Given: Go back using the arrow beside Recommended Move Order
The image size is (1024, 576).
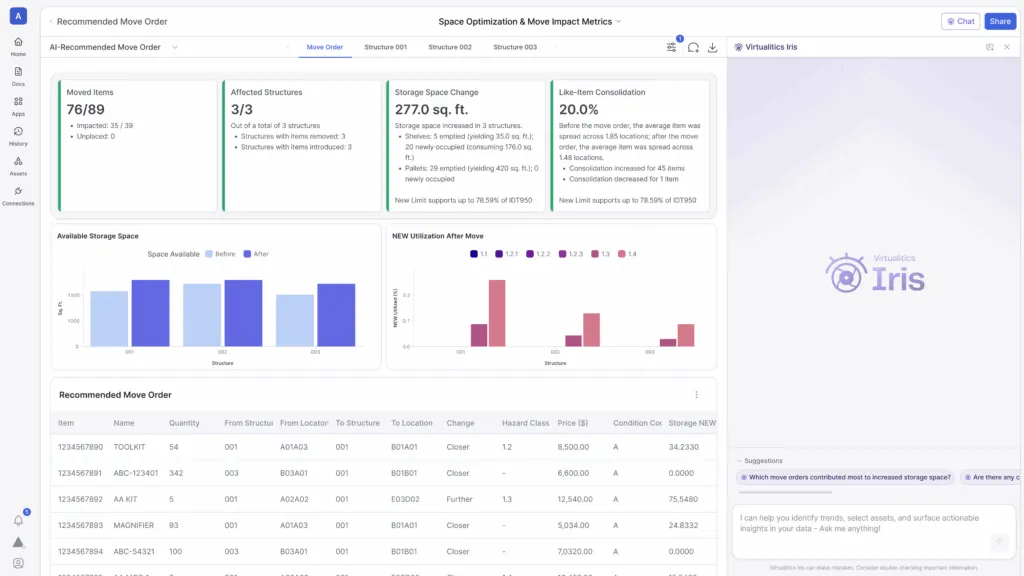Looking at the screenshot, I should pos(51,22).
